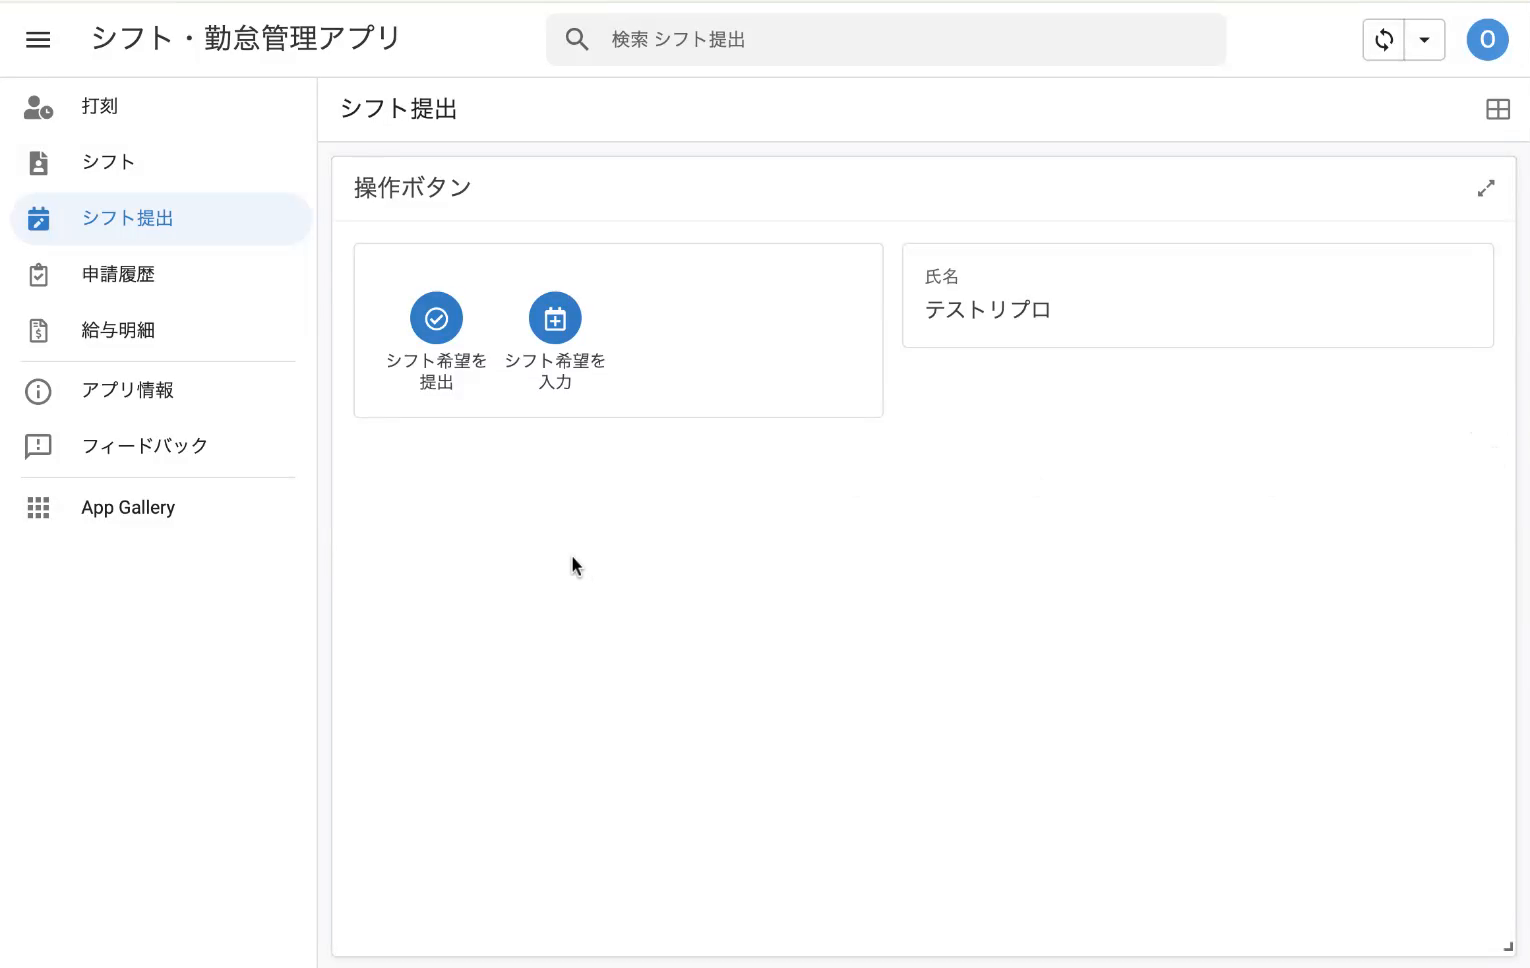Click the panel resize handle corner

(1508, 946)
